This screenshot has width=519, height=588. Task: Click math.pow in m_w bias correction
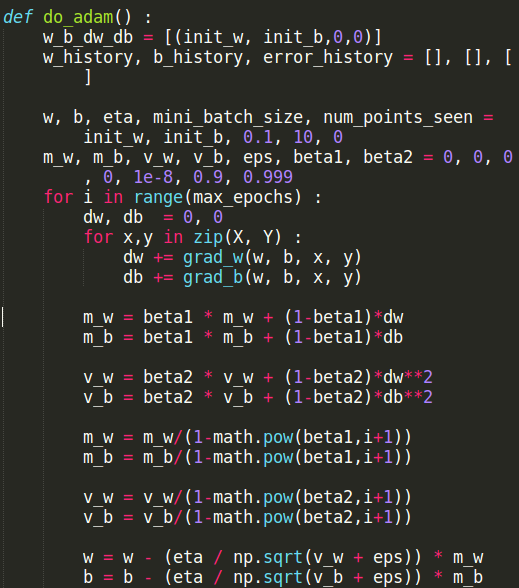(253, 437)
